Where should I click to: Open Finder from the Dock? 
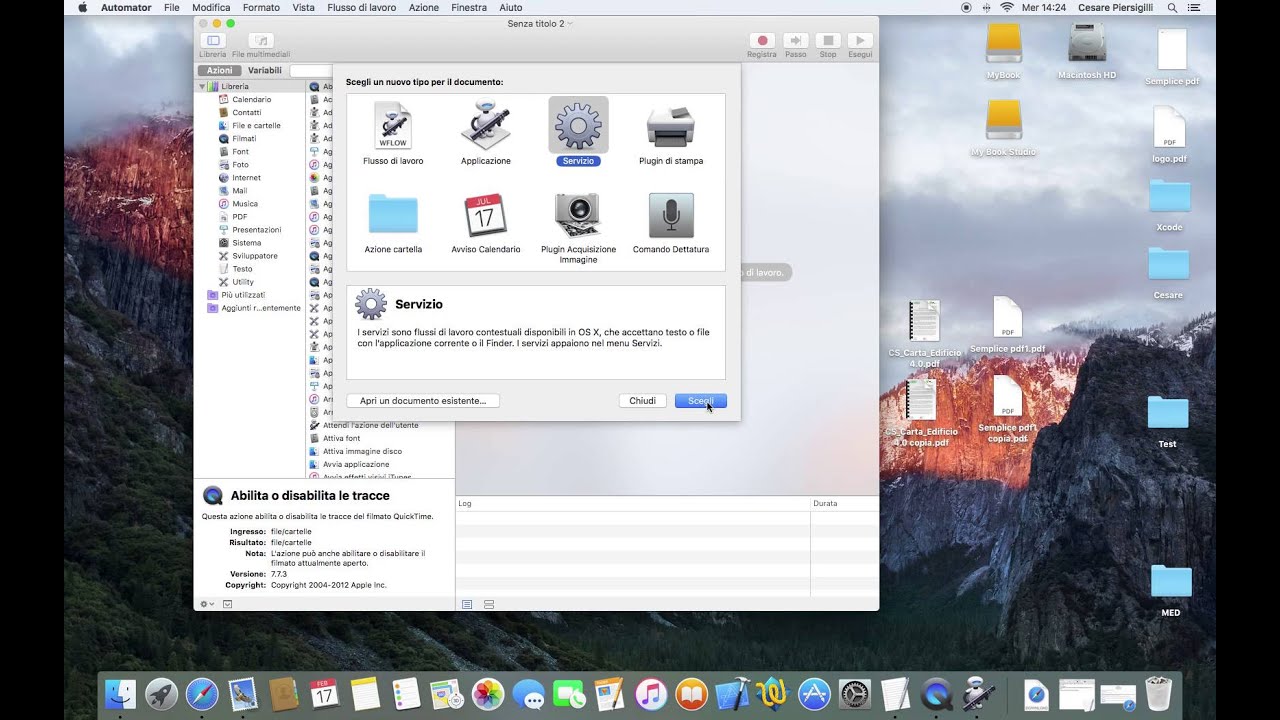pos(121,694)
